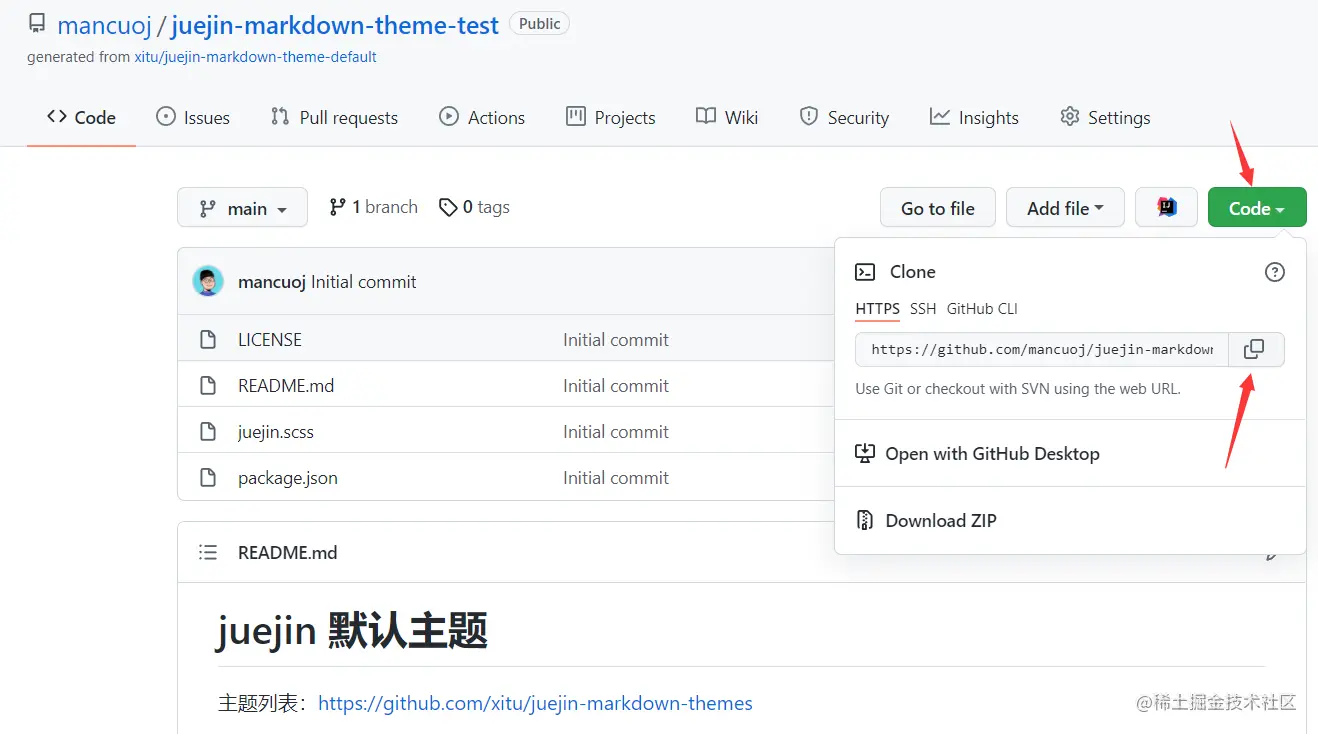
Task: Open Initial commit link on README.md row
Action: click(616, 386)
